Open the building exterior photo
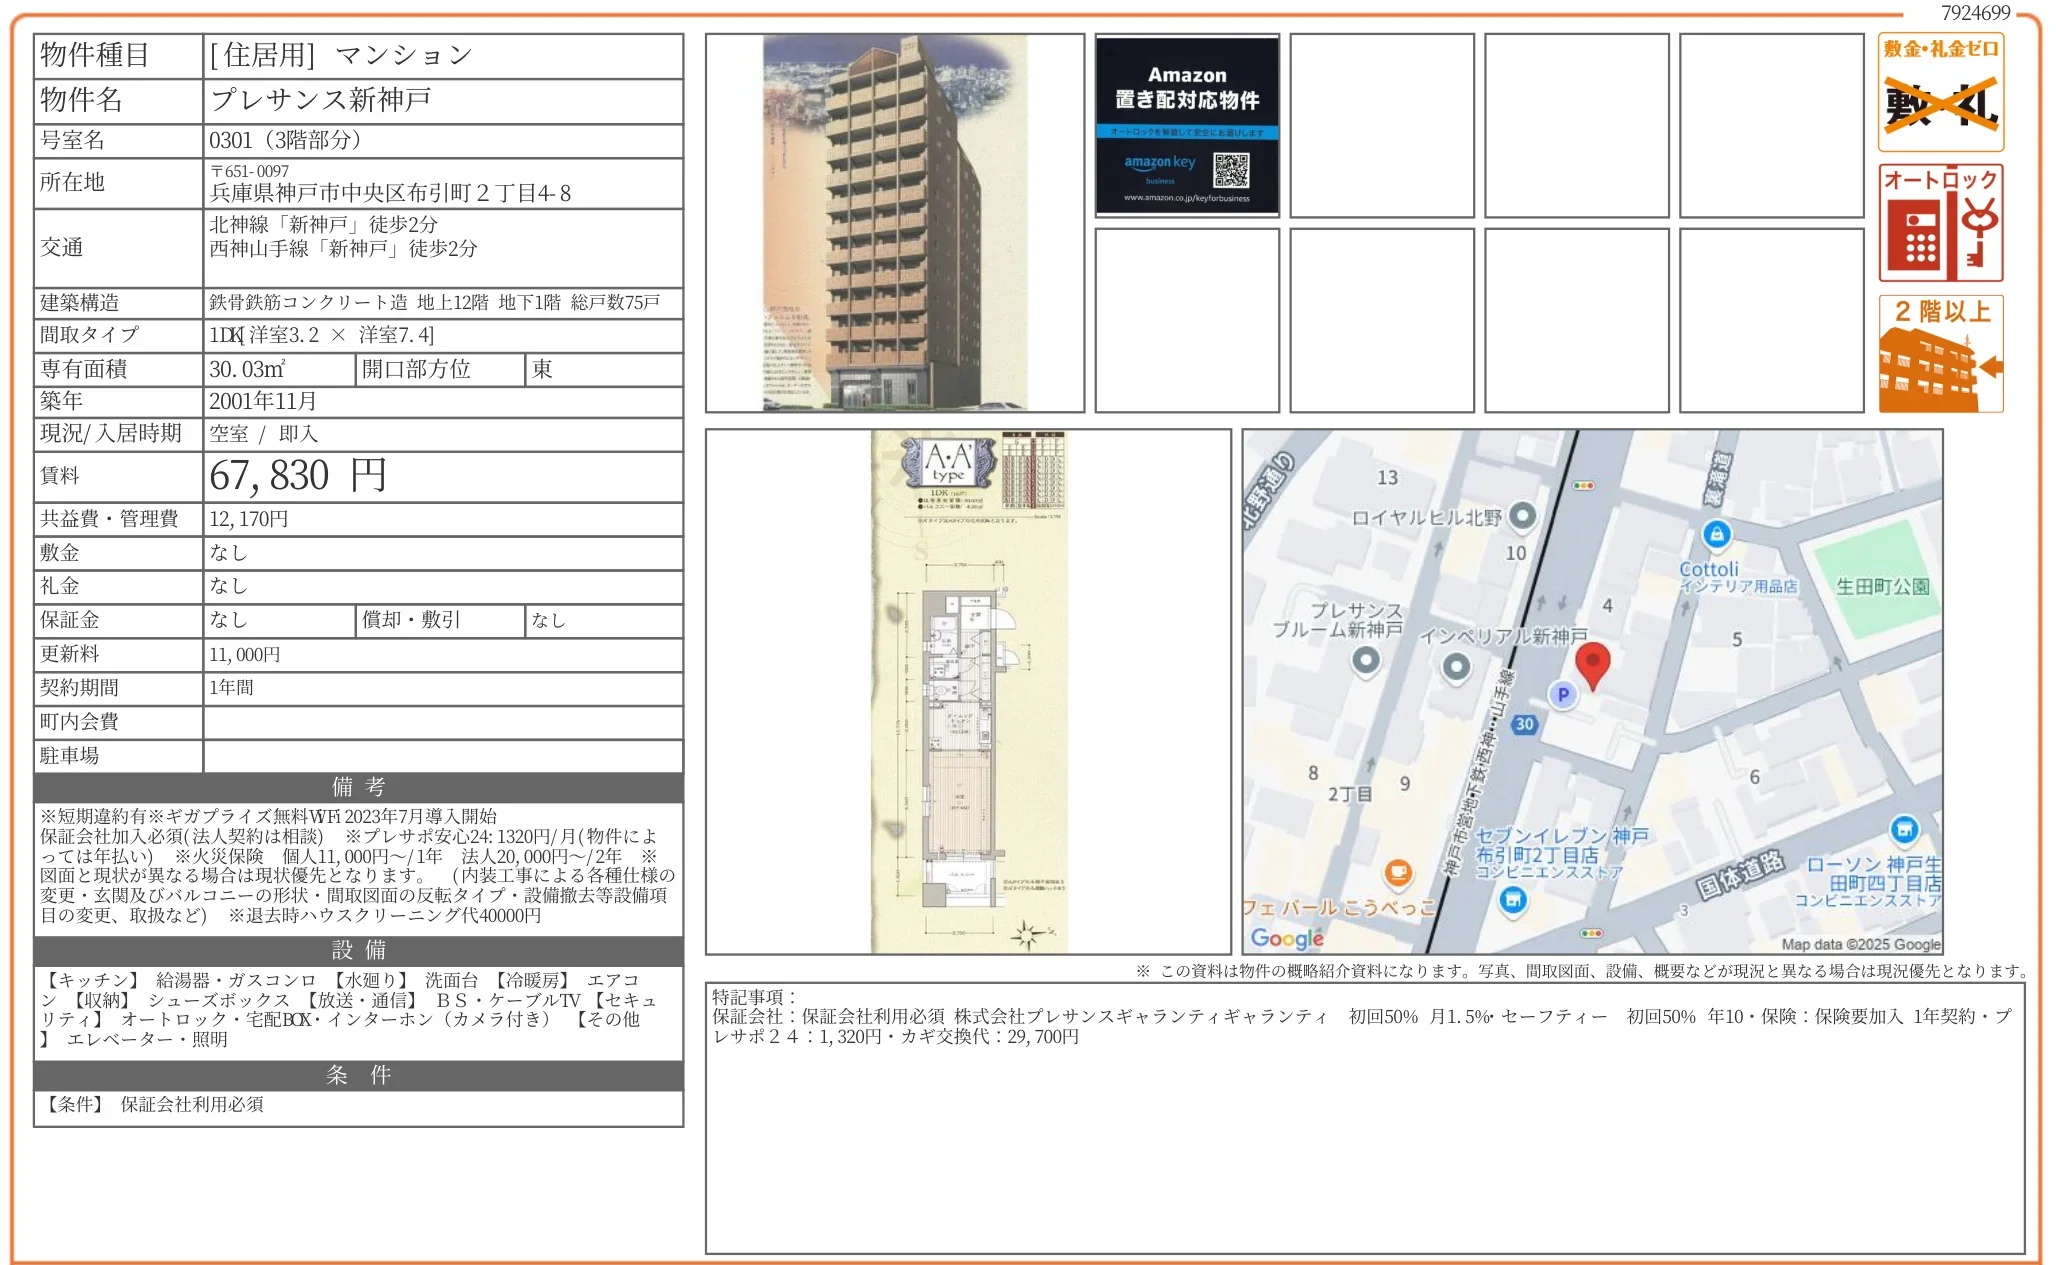 pyautogui.click(x=894, y=223)
